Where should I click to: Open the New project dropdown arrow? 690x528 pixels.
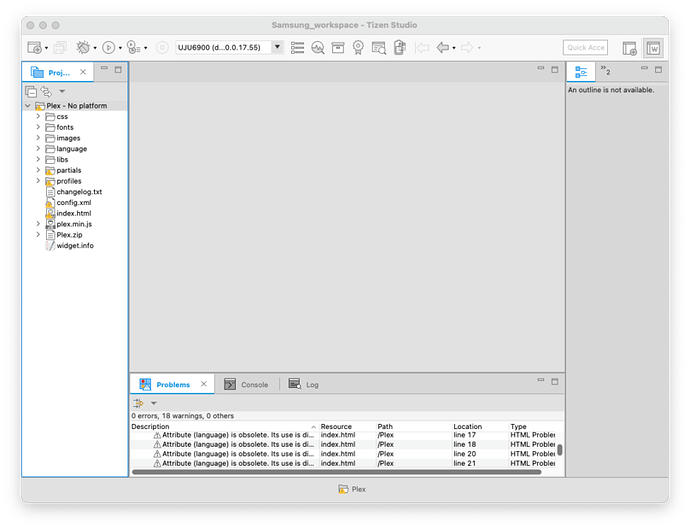coord(46,48)
